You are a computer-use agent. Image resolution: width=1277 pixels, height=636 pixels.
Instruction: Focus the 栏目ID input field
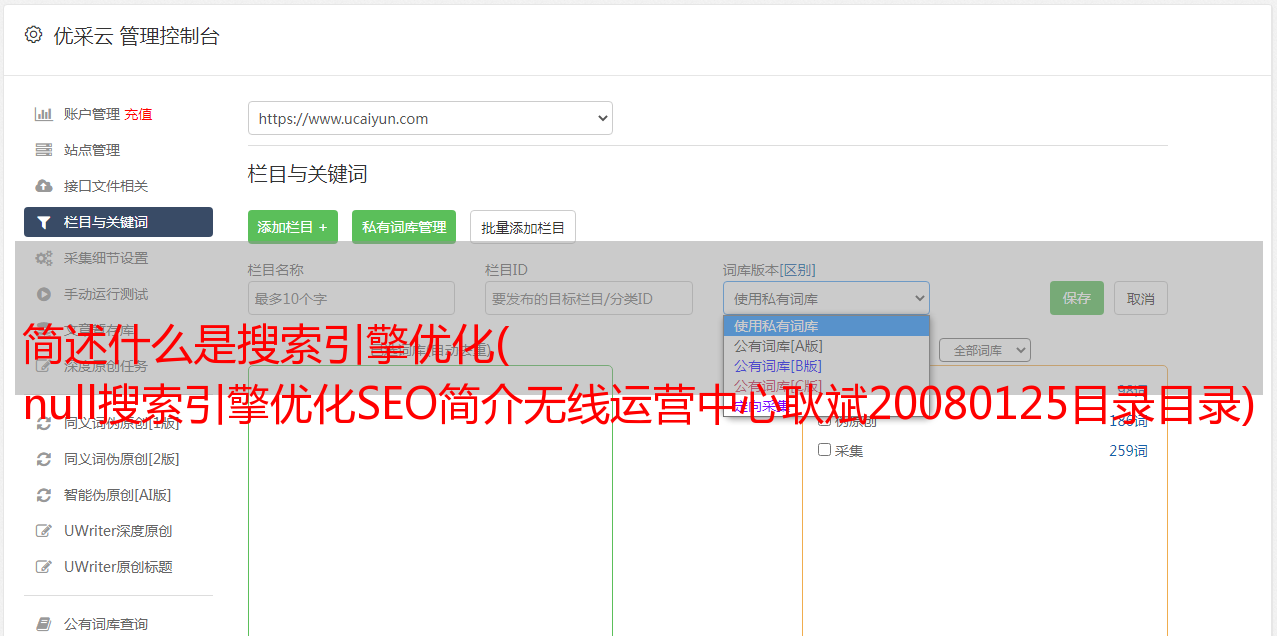589,298
